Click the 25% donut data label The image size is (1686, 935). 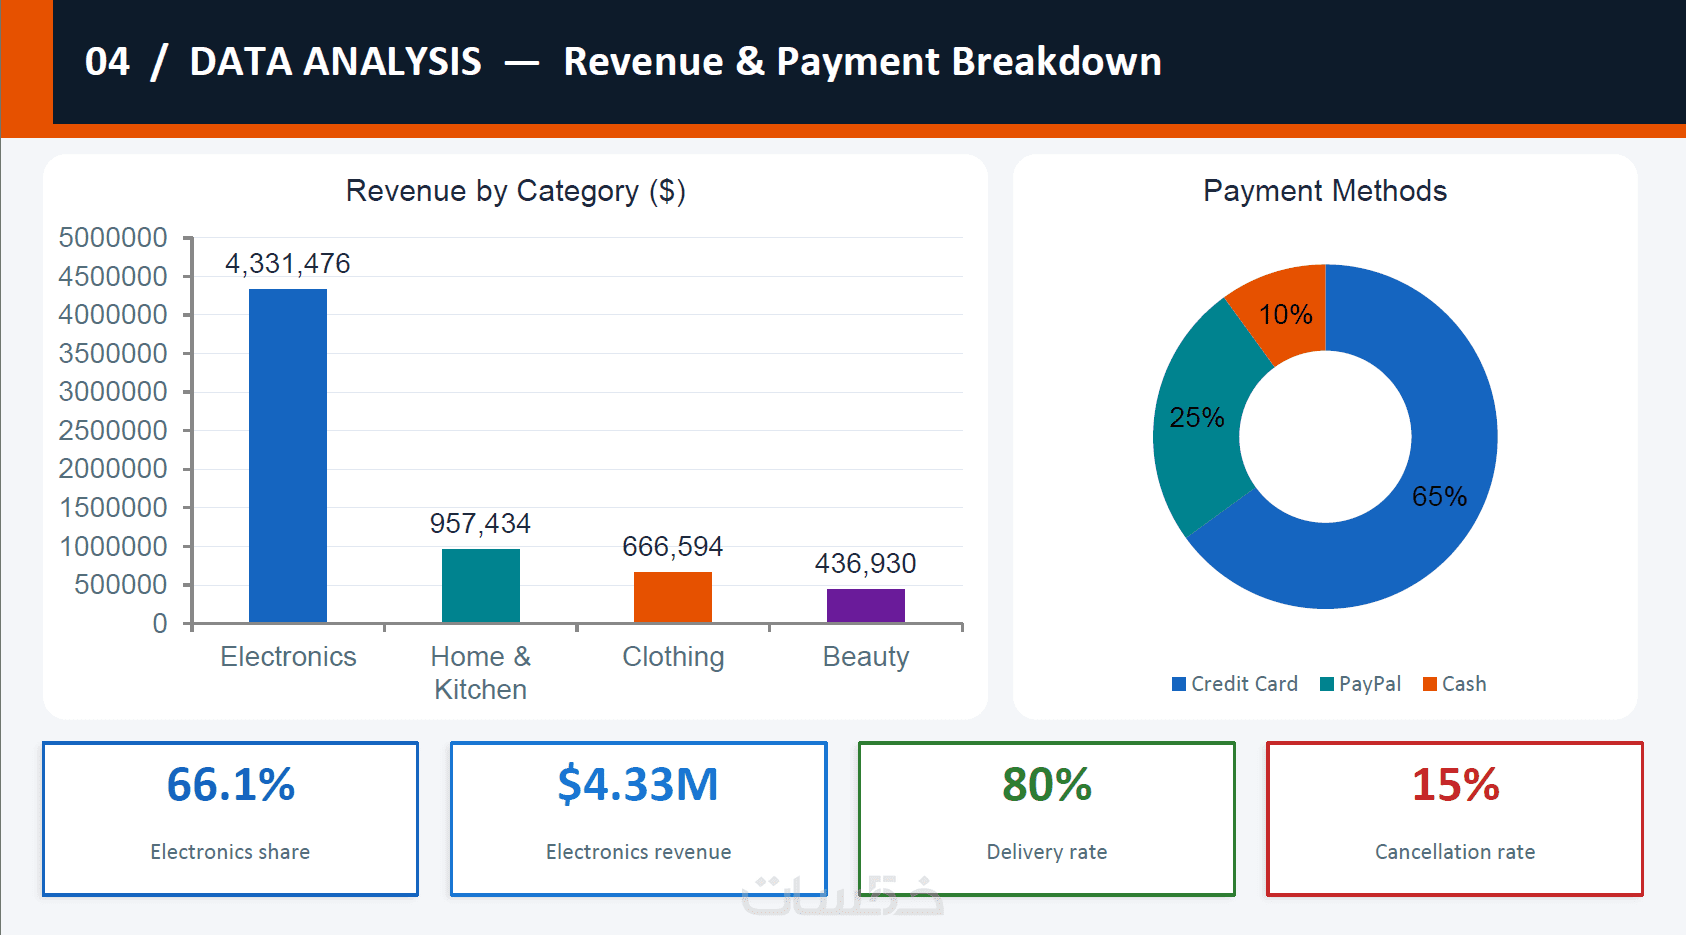point(1197,418)
